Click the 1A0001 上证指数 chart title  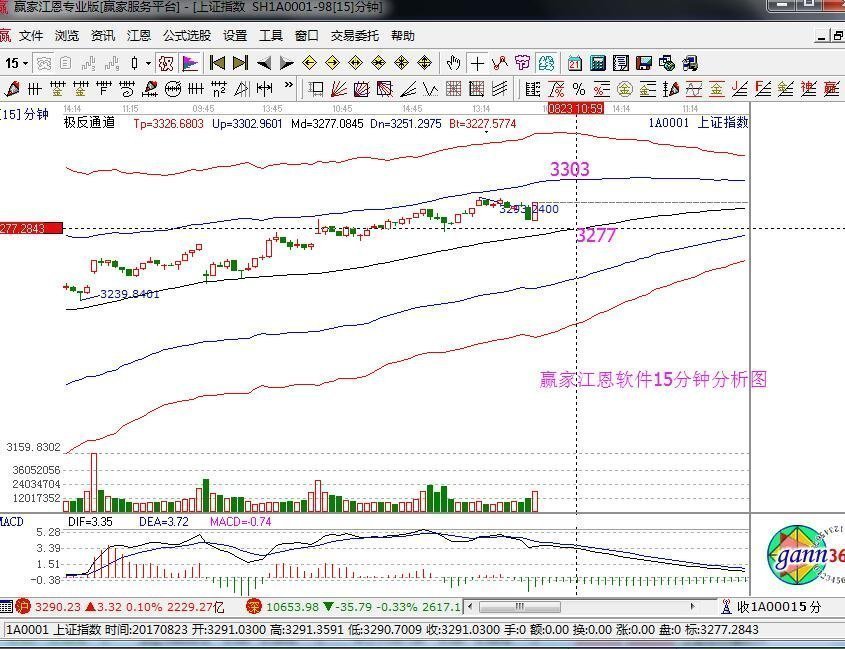[698, 123]
